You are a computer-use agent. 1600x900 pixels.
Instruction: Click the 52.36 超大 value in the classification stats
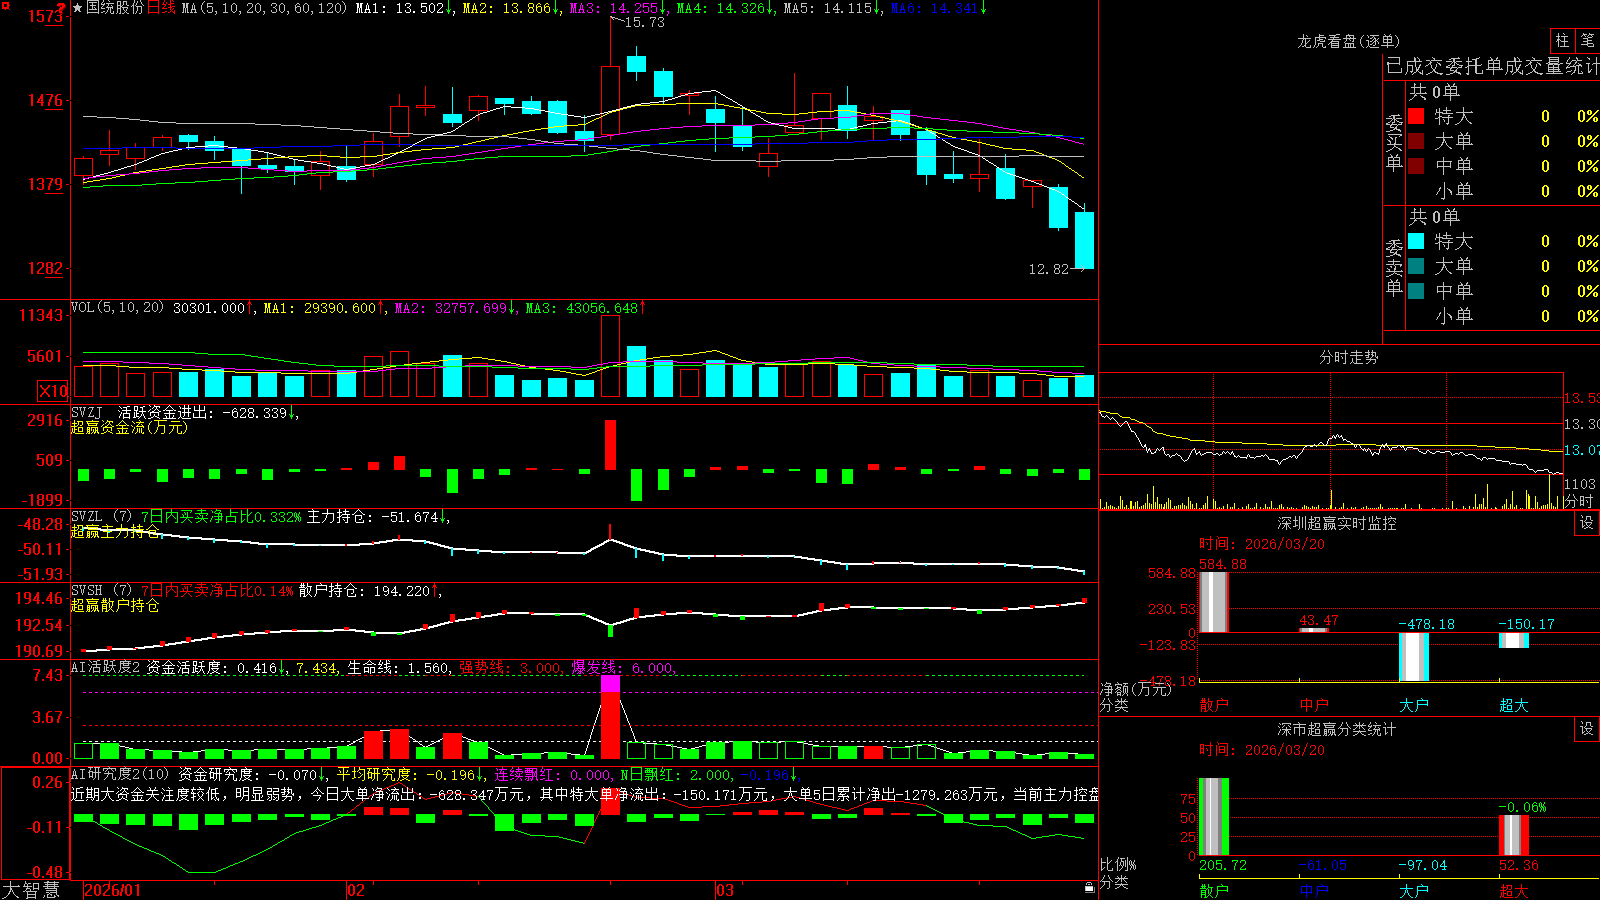tap(1519, 865)
